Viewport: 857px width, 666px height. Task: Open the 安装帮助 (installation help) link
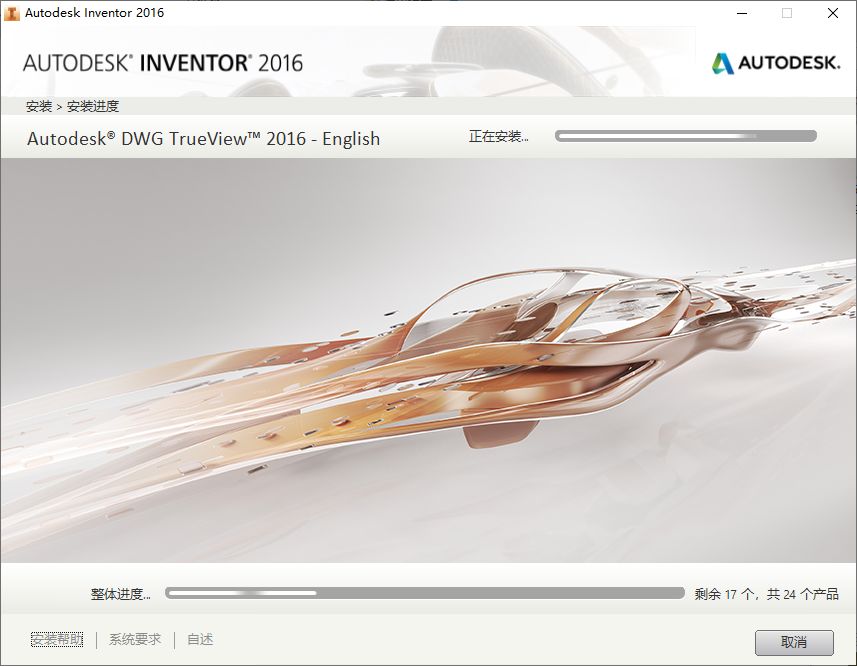(57, 639)
